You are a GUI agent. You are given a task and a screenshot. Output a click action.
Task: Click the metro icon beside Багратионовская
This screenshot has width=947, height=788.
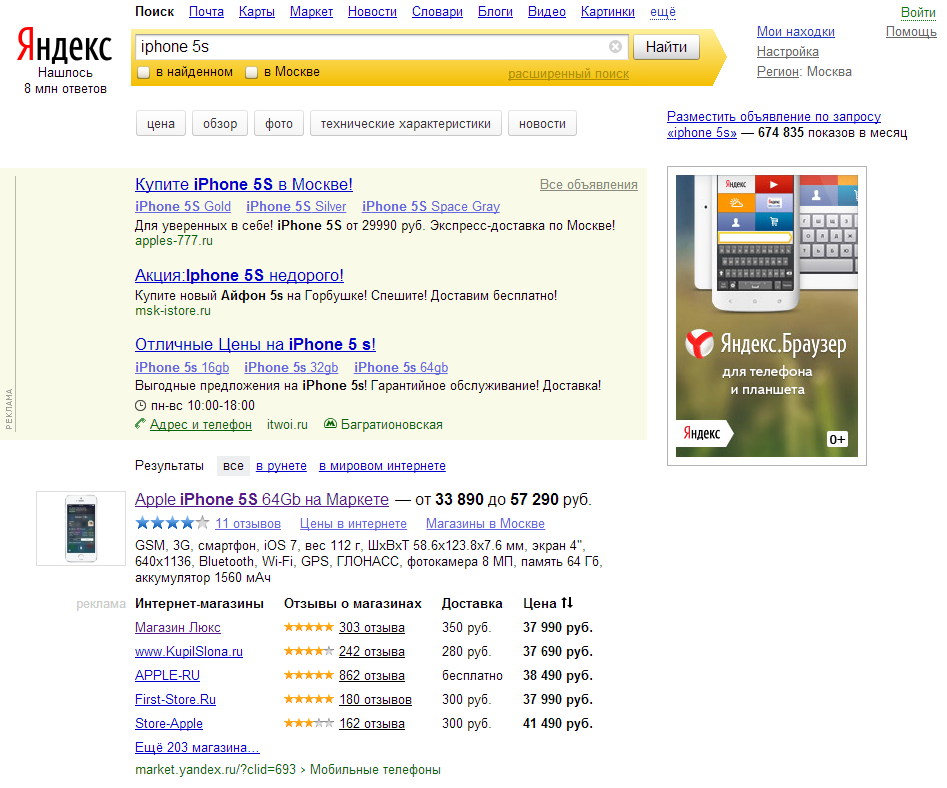[x=330, y=424]
